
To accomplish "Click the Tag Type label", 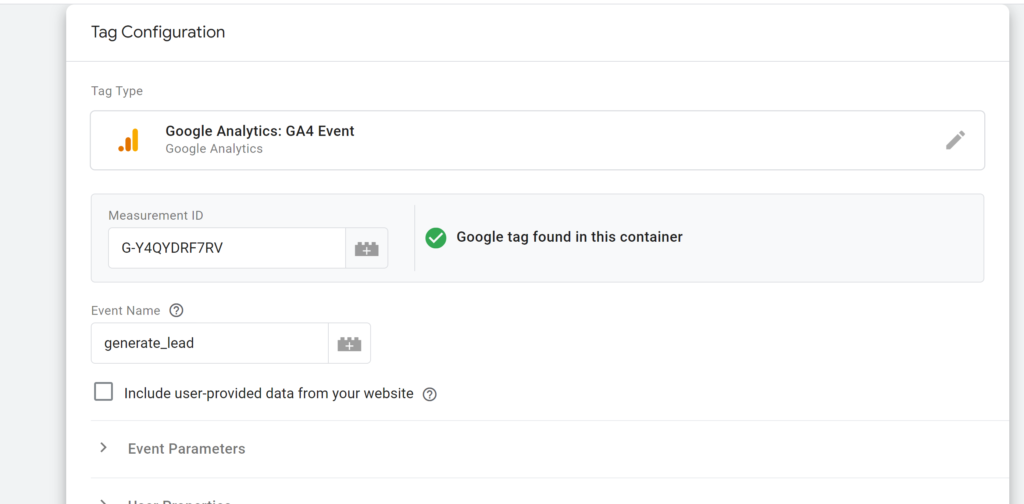I will click(117, 91).
